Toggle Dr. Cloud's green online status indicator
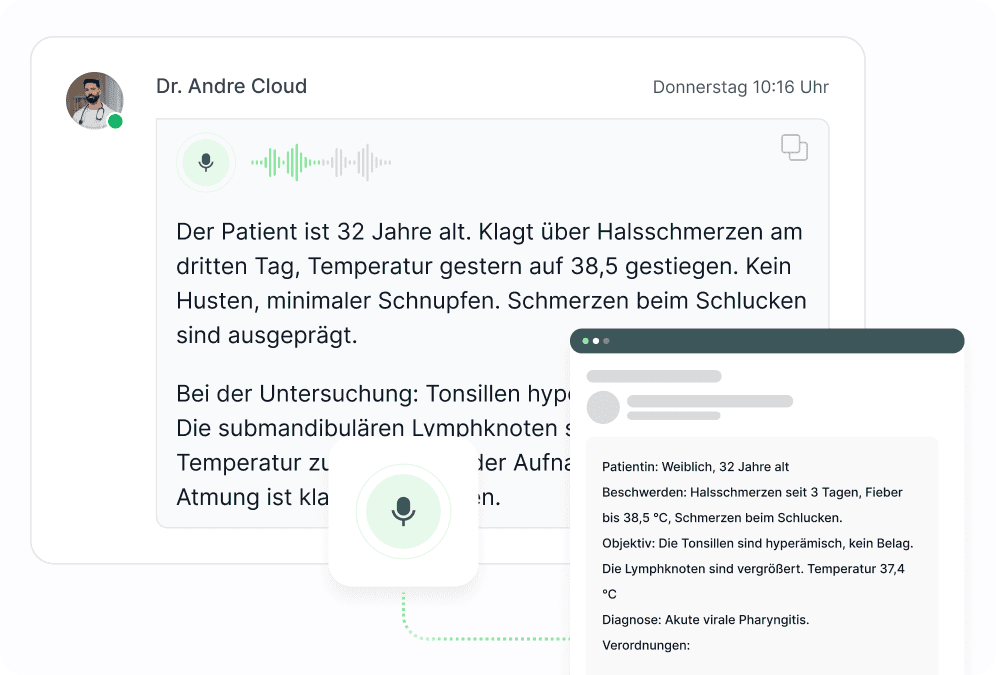The image size is (996, 675). pyautogui.click(x=117, y=122)
